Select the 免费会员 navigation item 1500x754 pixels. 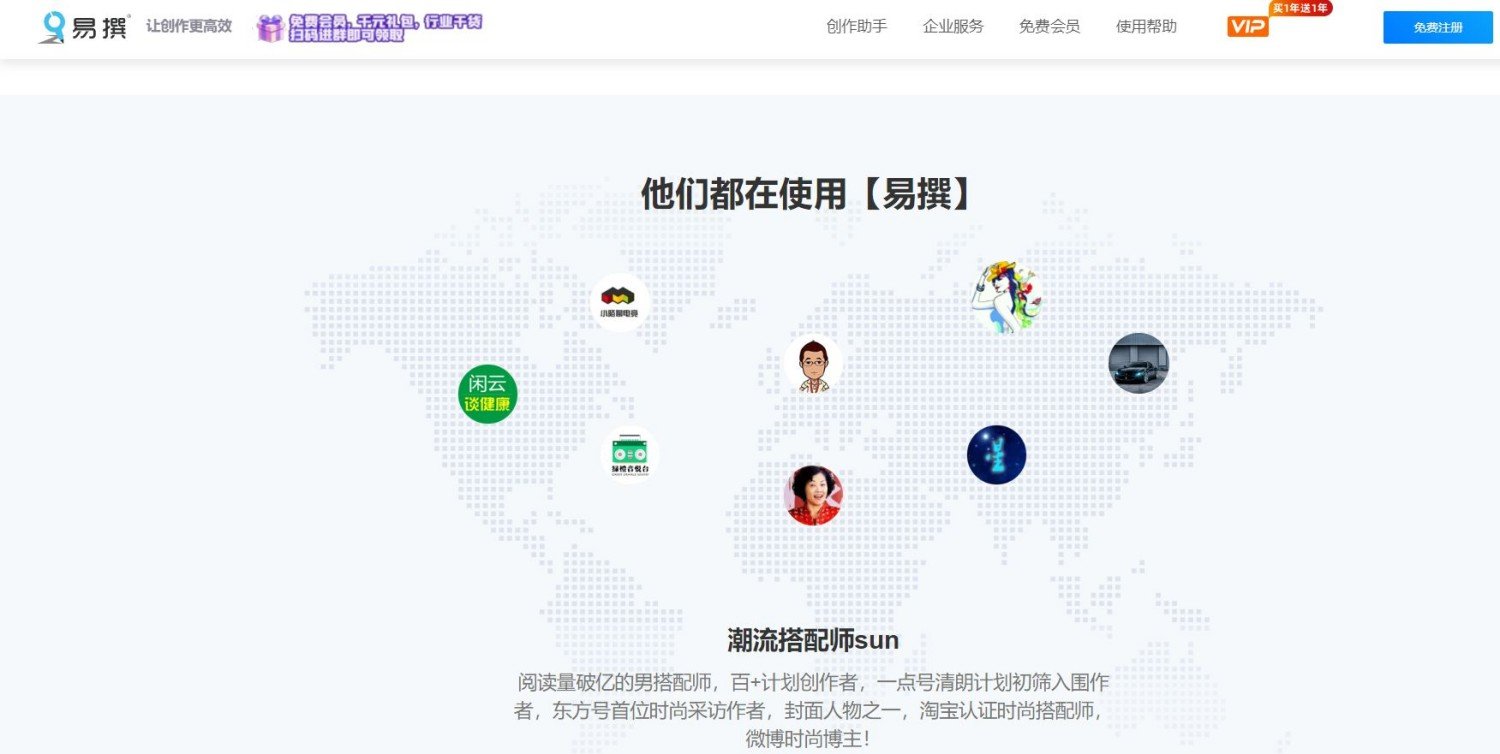[x=1048, y=26]
